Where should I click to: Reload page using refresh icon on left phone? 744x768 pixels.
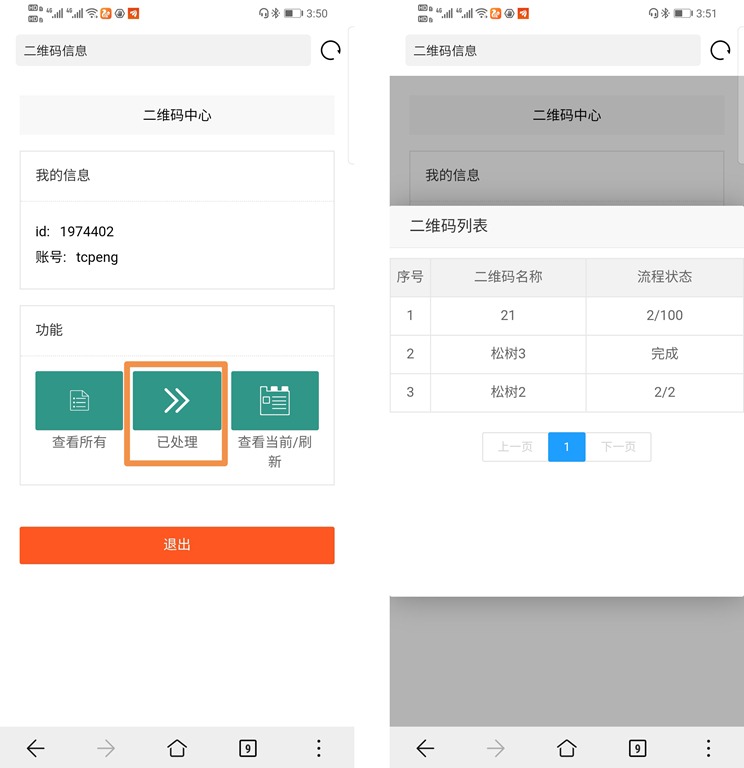point(331,51)
